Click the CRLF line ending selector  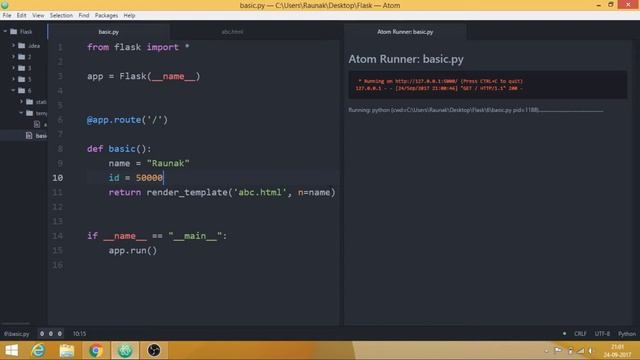(x=580, y=333)
